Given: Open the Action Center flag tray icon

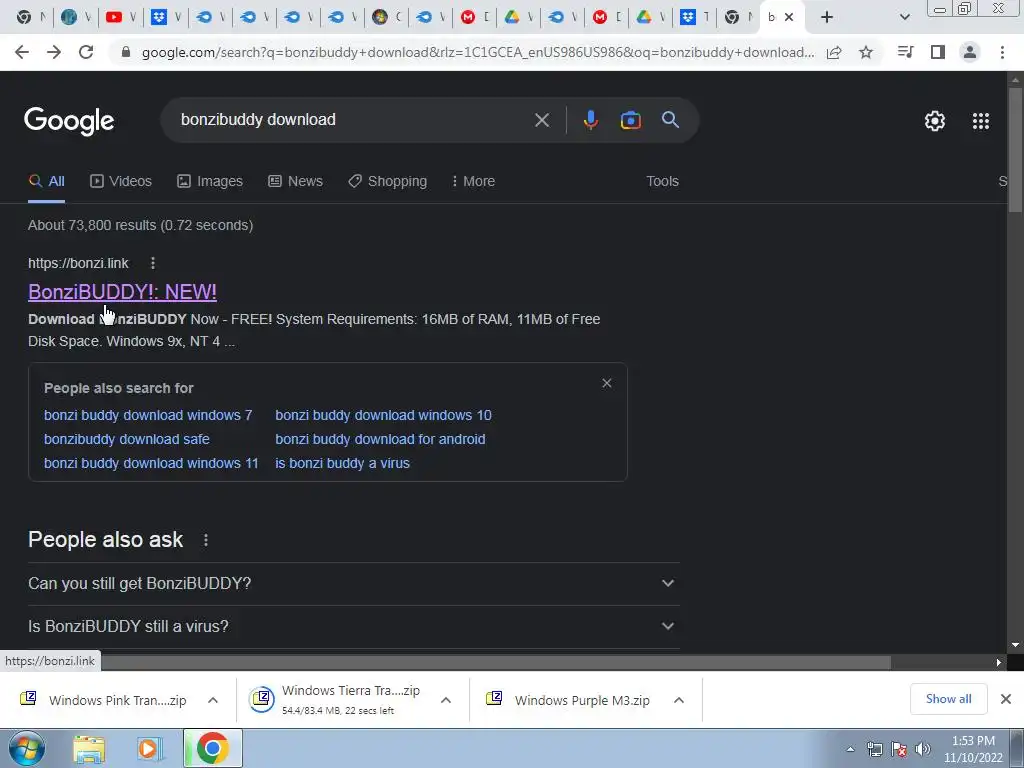Looking at the screenshot, I should point(899,749).
